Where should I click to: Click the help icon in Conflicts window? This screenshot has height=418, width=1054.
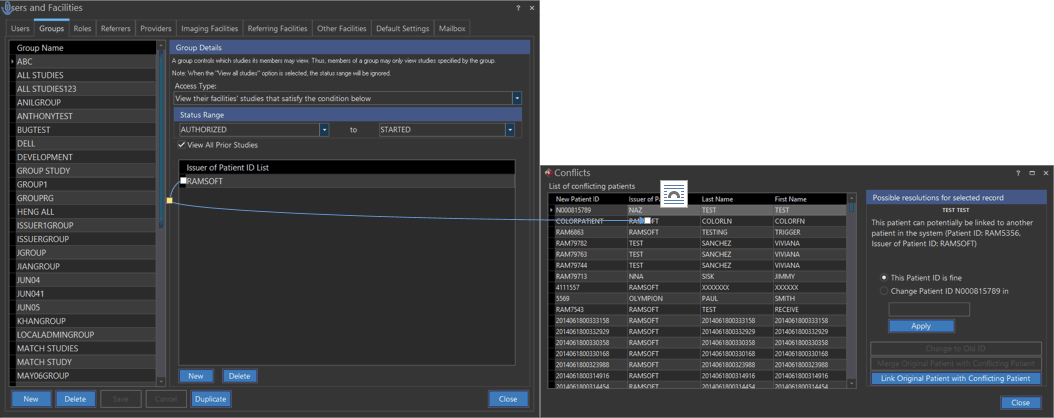click(1018, 173)
